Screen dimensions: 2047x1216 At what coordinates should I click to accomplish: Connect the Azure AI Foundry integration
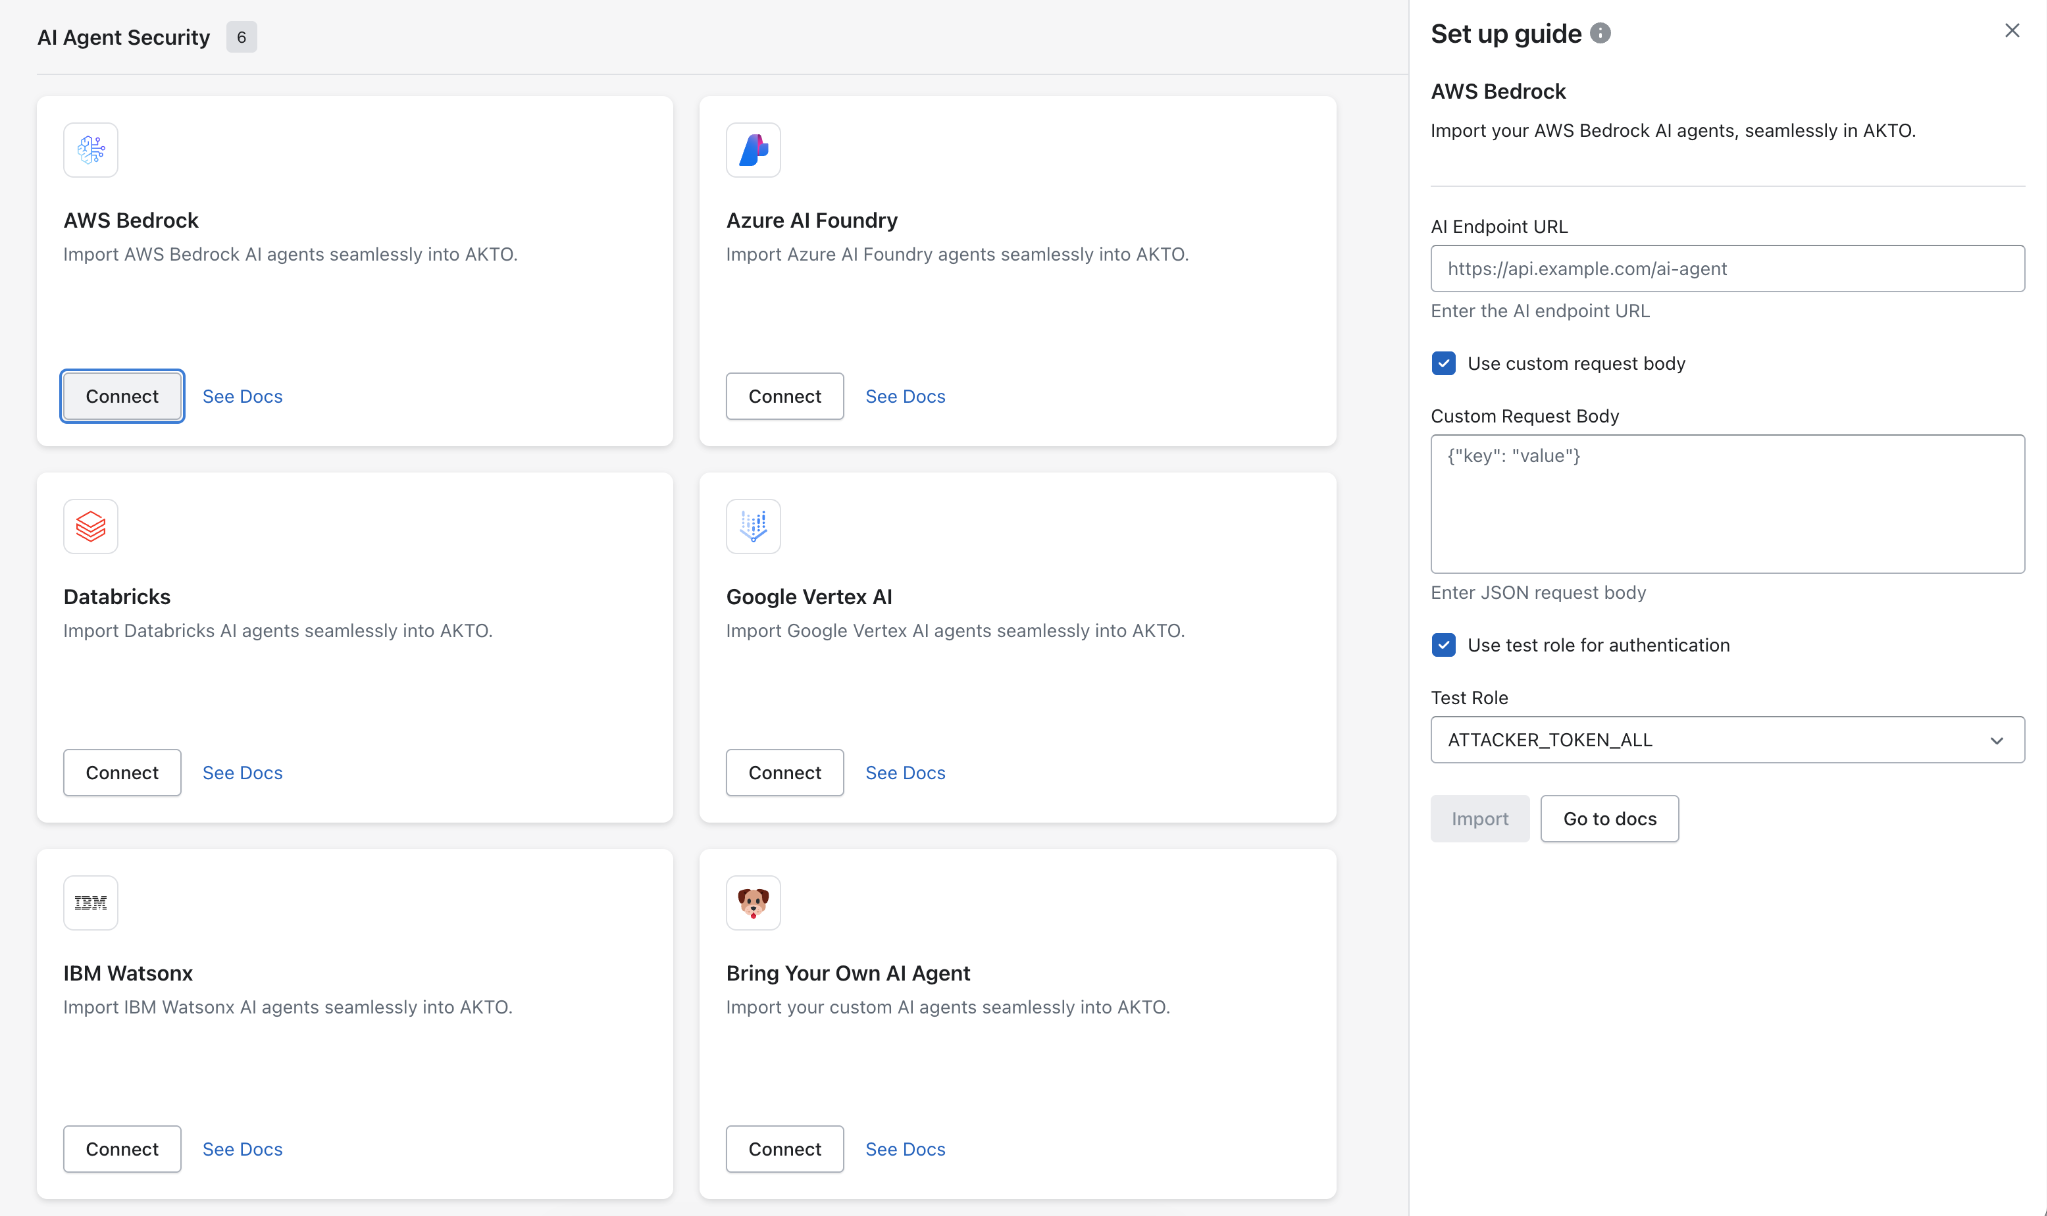pos(784,396)
